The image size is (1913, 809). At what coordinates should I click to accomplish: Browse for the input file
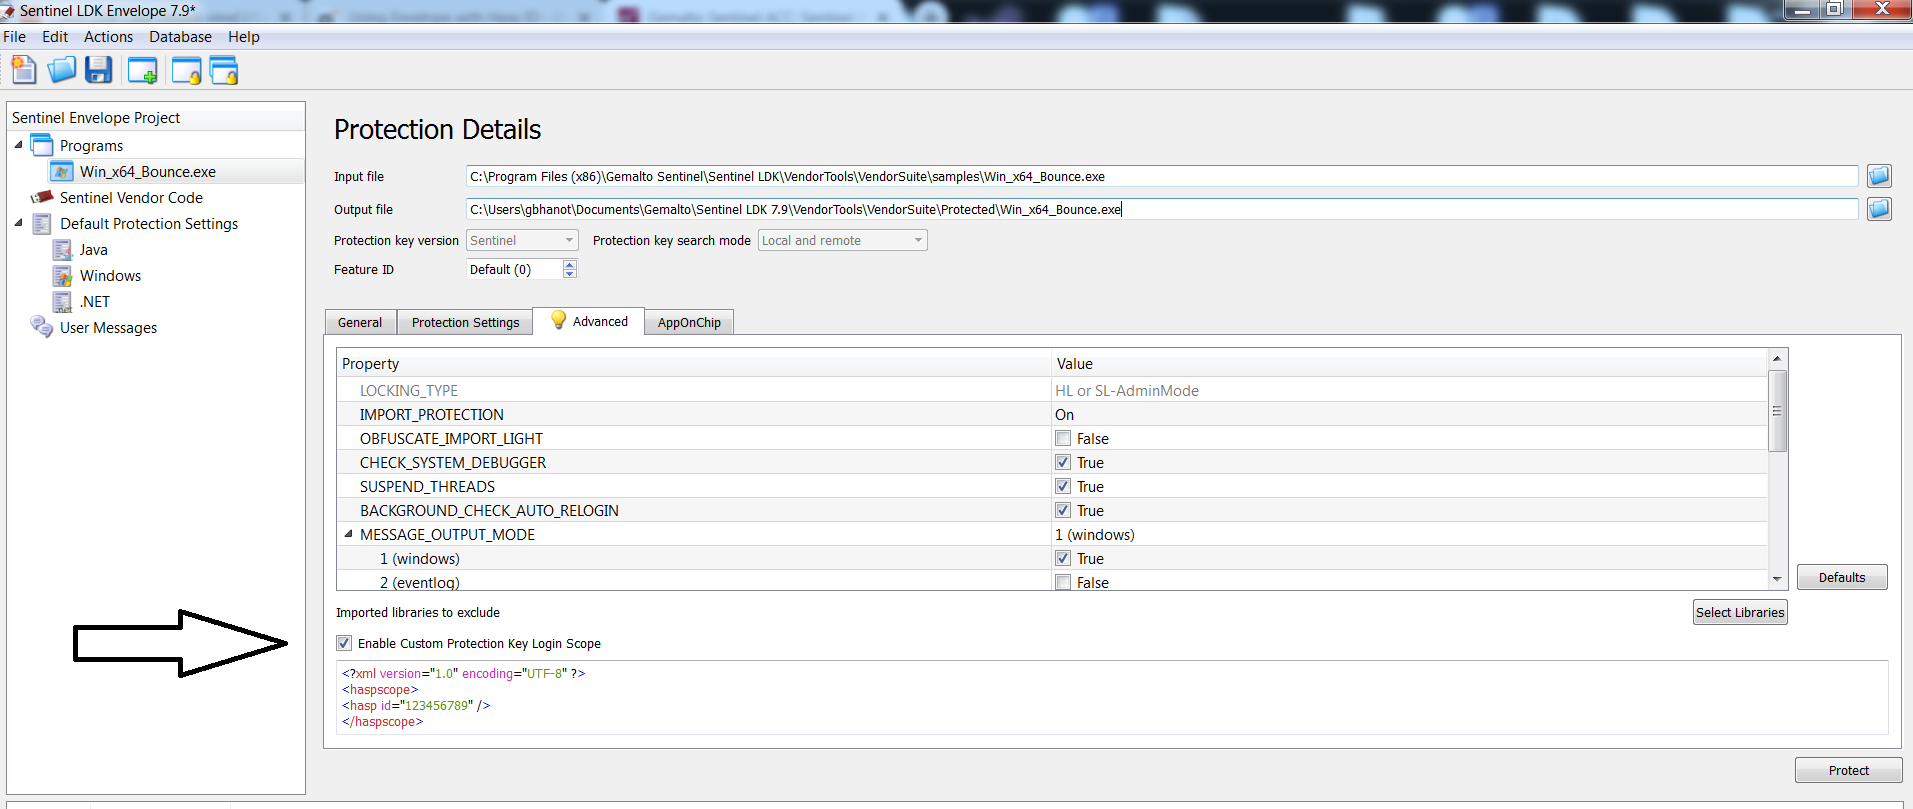pyautogui.click(x=1879, y=176)
